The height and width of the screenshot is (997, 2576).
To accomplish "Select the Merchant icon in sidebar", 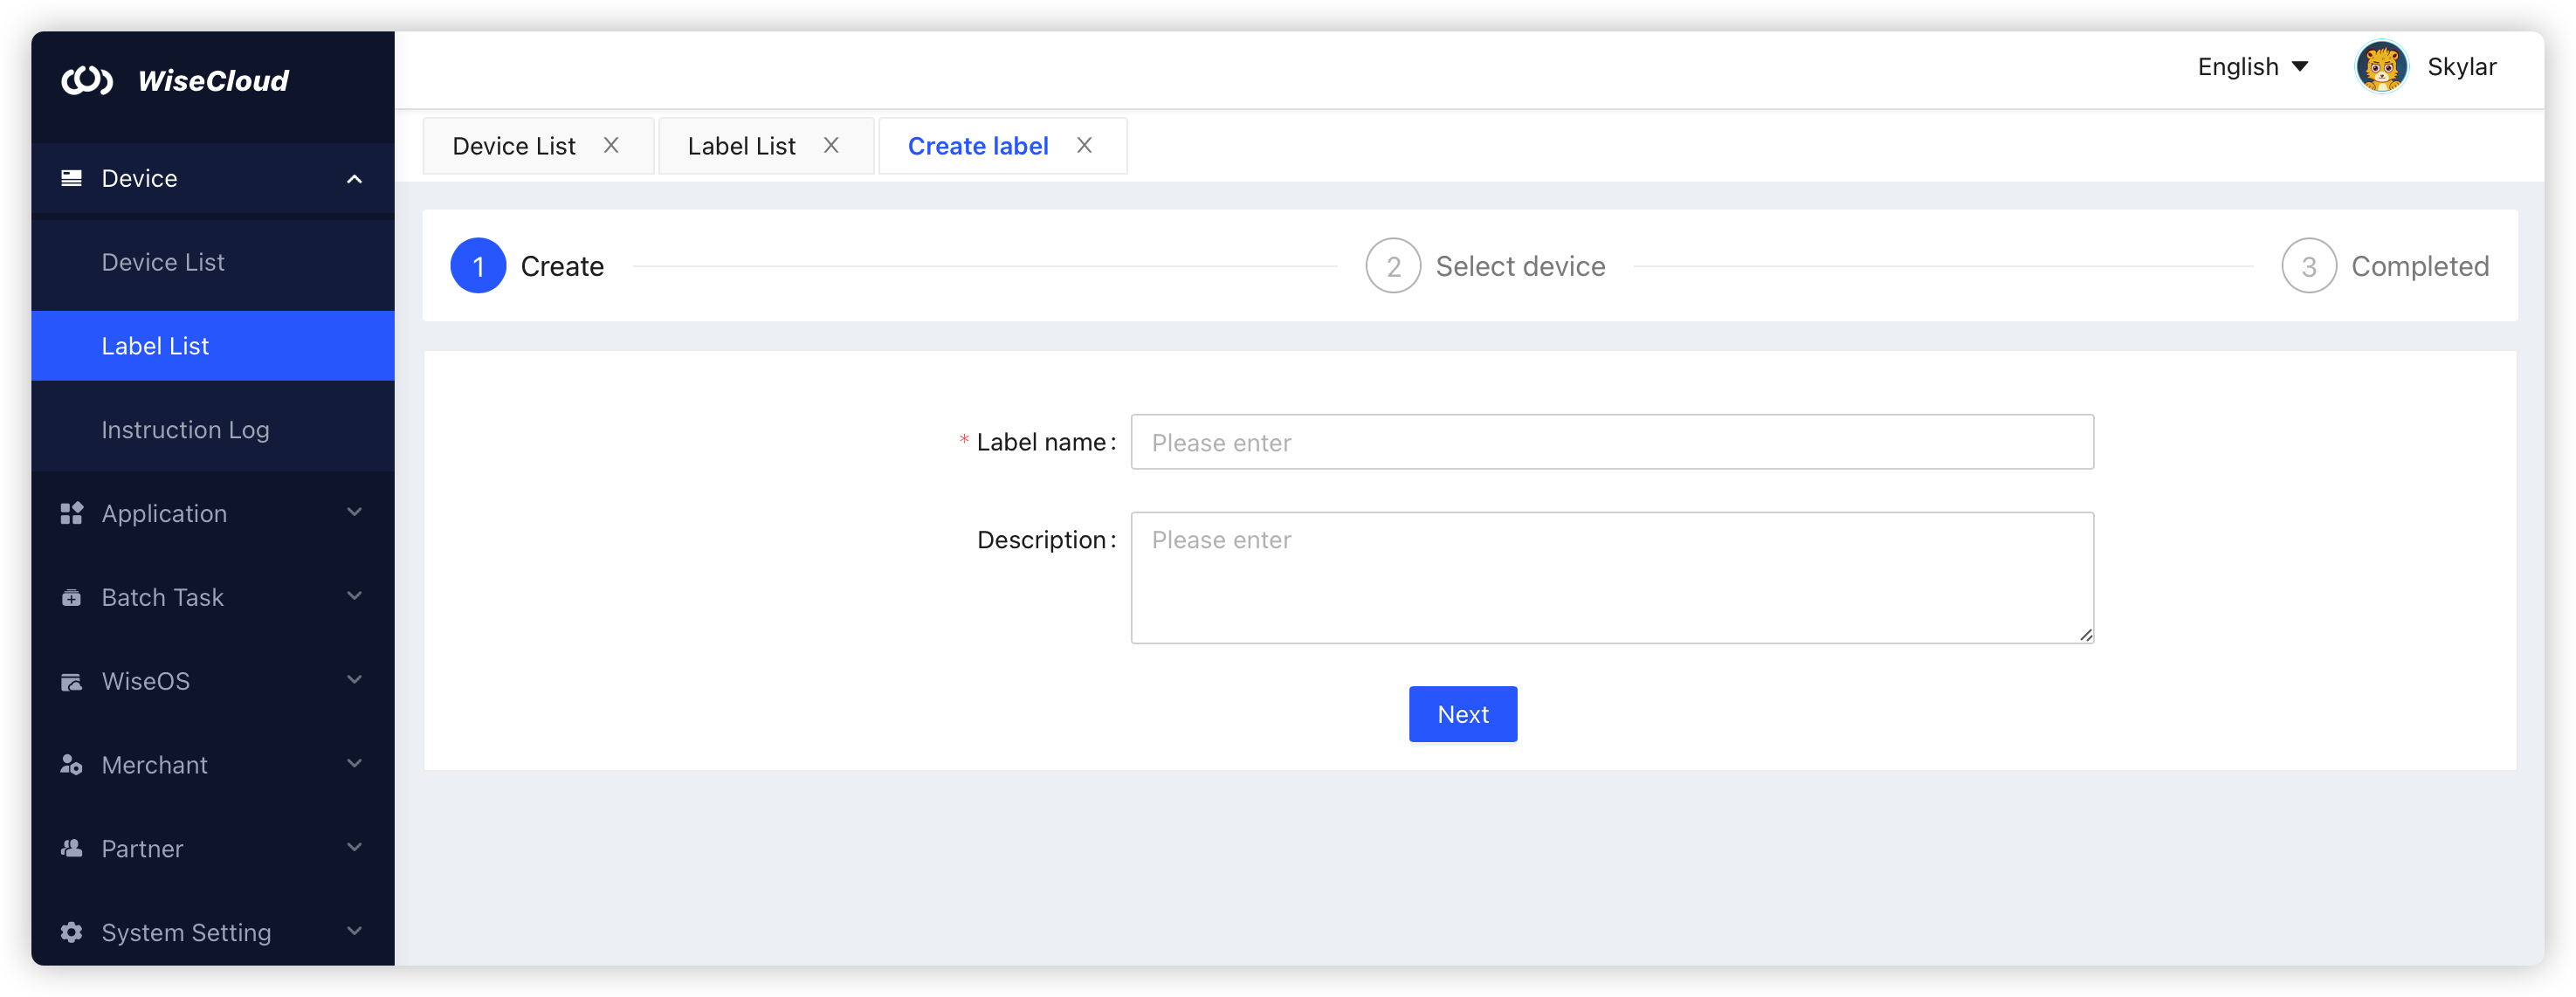I will tap(72, 764).
